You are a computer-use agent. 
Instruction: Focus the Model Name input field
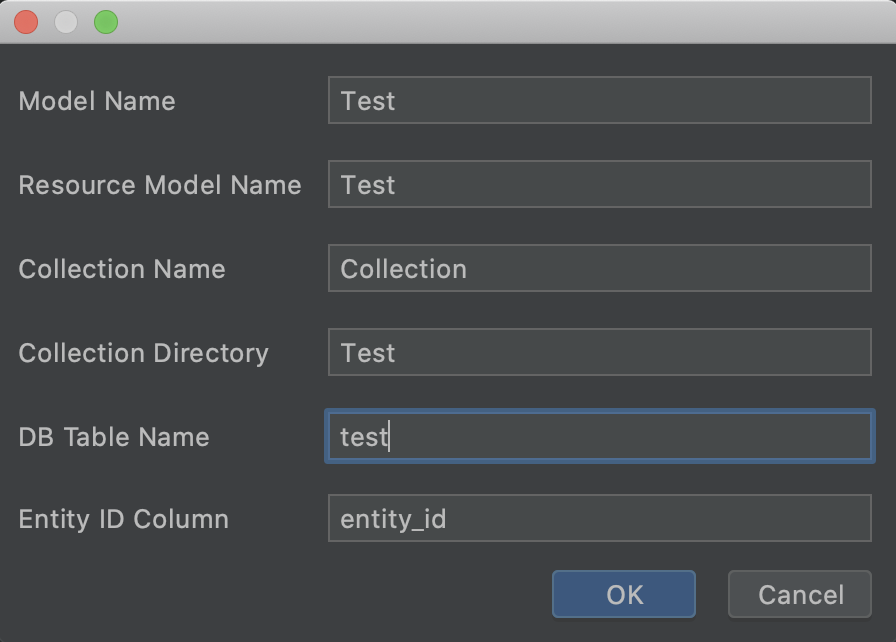point(599,101)
